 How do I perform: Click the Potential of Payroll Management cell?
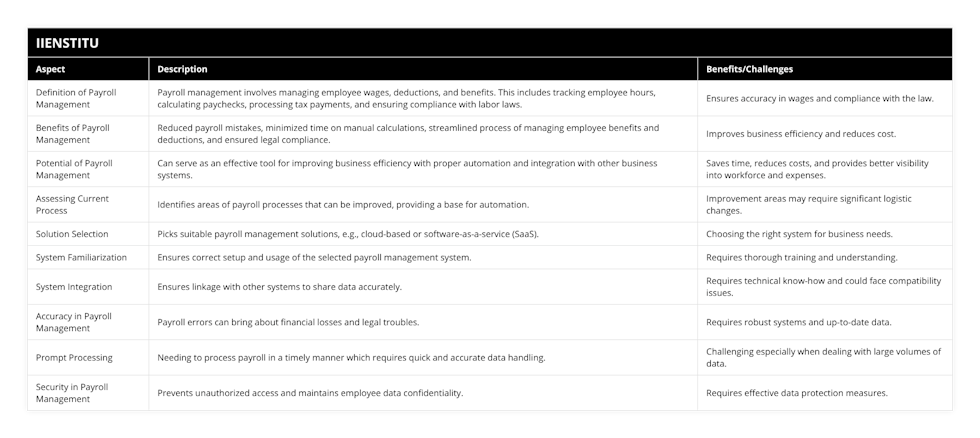88,169
